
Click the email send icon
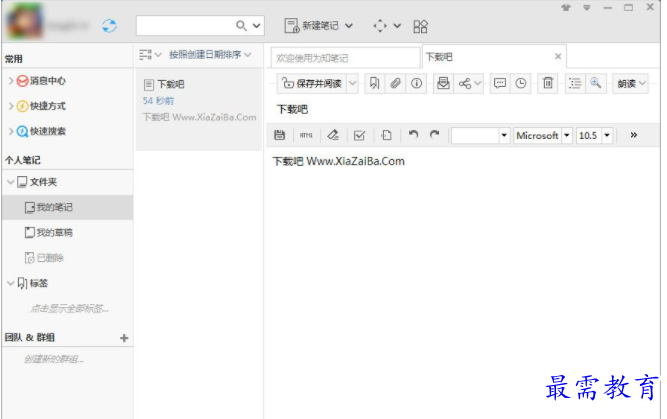tap(443, 83)
